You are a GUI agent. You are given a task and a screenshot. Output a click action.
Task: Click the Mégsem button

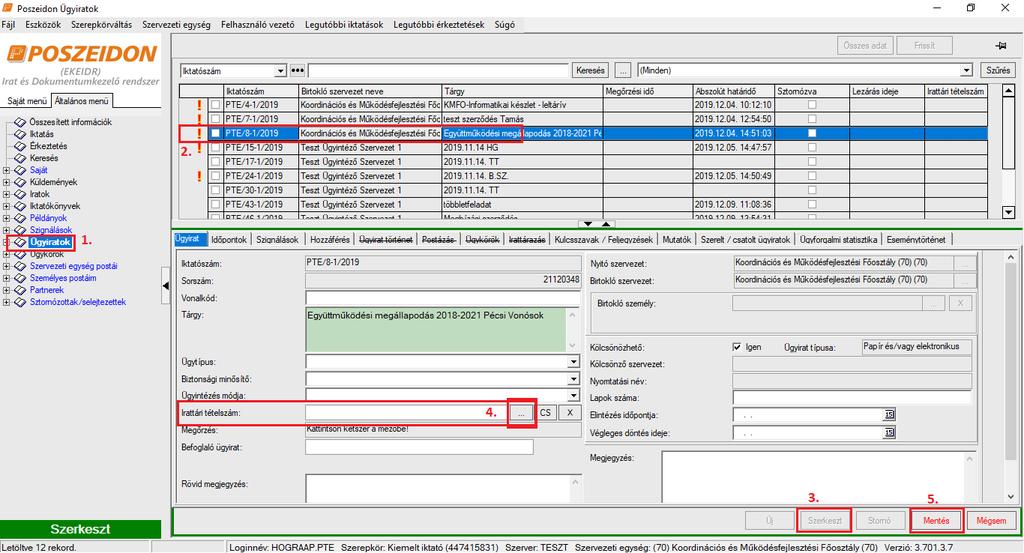pos(991,520)
